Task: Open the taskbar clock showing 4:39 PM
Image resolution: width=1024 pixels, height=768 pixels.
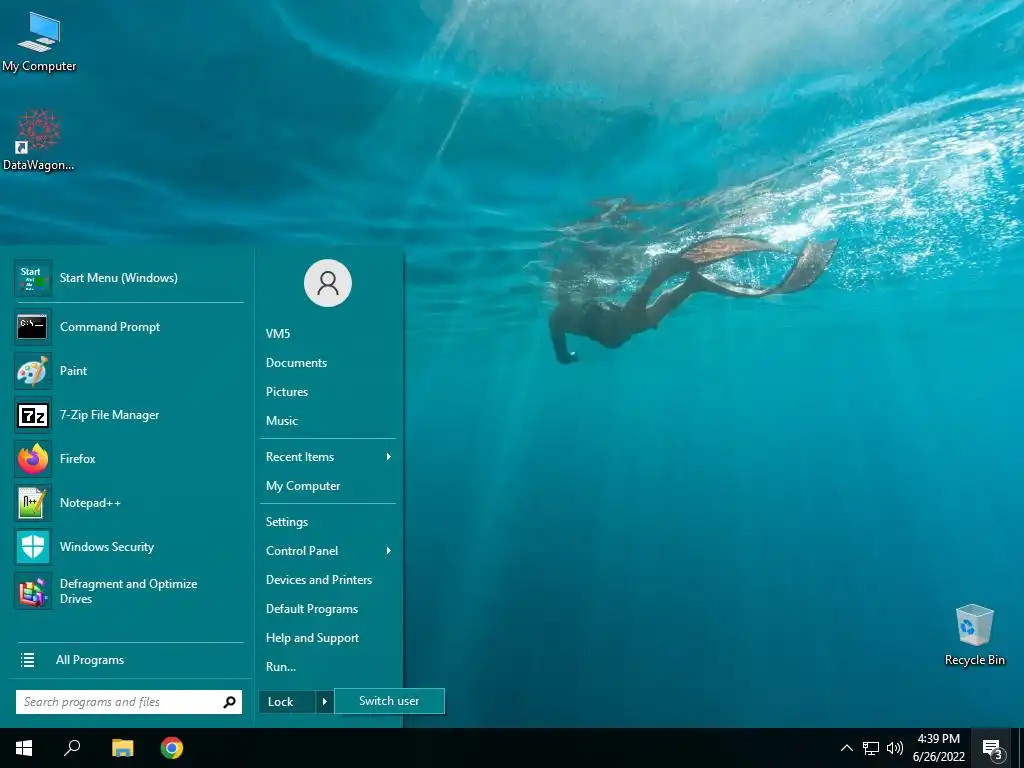Action: coord(938,748)
